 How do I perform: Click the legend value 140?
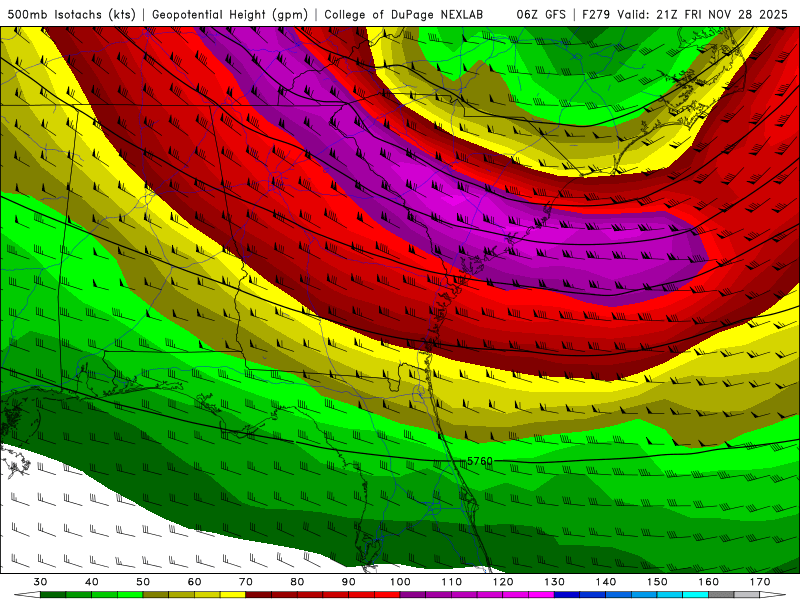click(606, 582)
